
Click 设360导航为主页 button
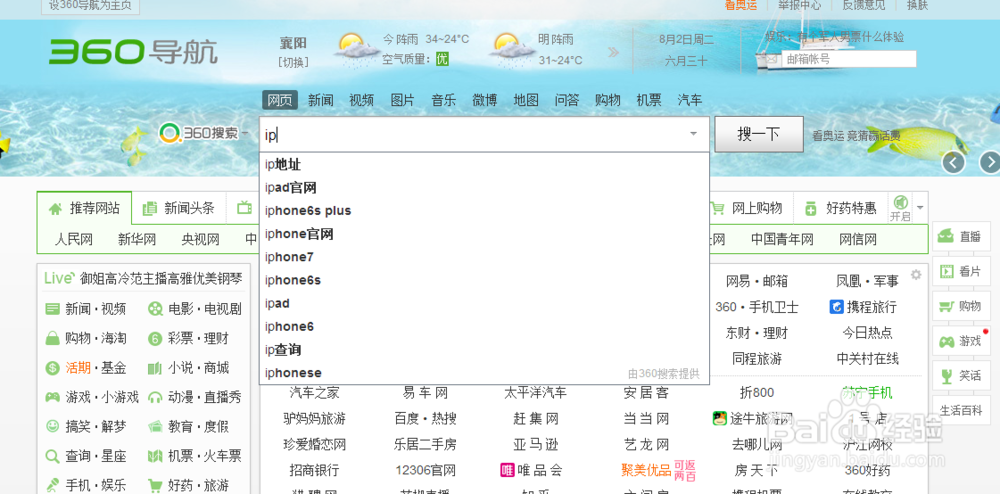pos(90,5)
